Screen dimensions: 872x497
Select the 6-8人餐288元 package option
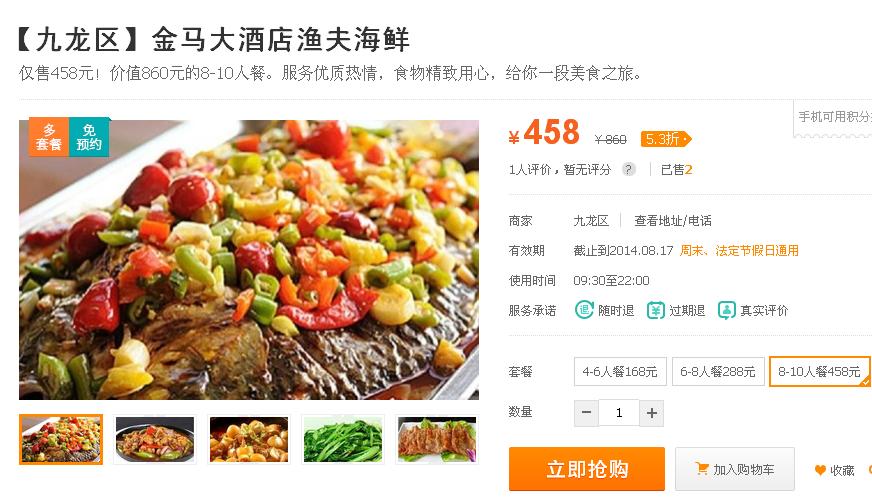pos(718,371)
